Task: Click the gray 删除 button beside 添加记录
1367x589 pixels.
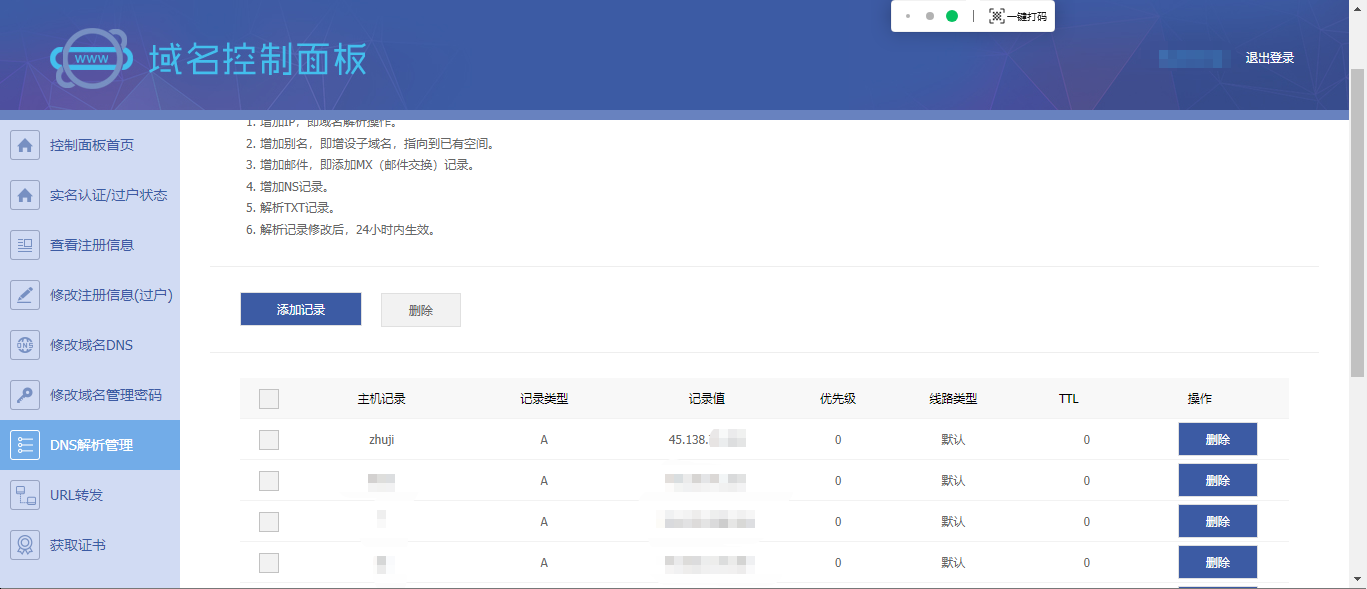Action: pyautogui.click(x=420, y=310)
